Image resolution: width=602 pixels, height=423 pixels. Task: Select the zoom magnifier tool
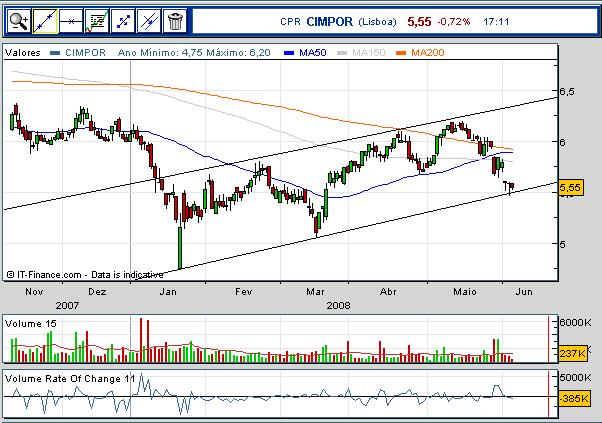(18, 21)
